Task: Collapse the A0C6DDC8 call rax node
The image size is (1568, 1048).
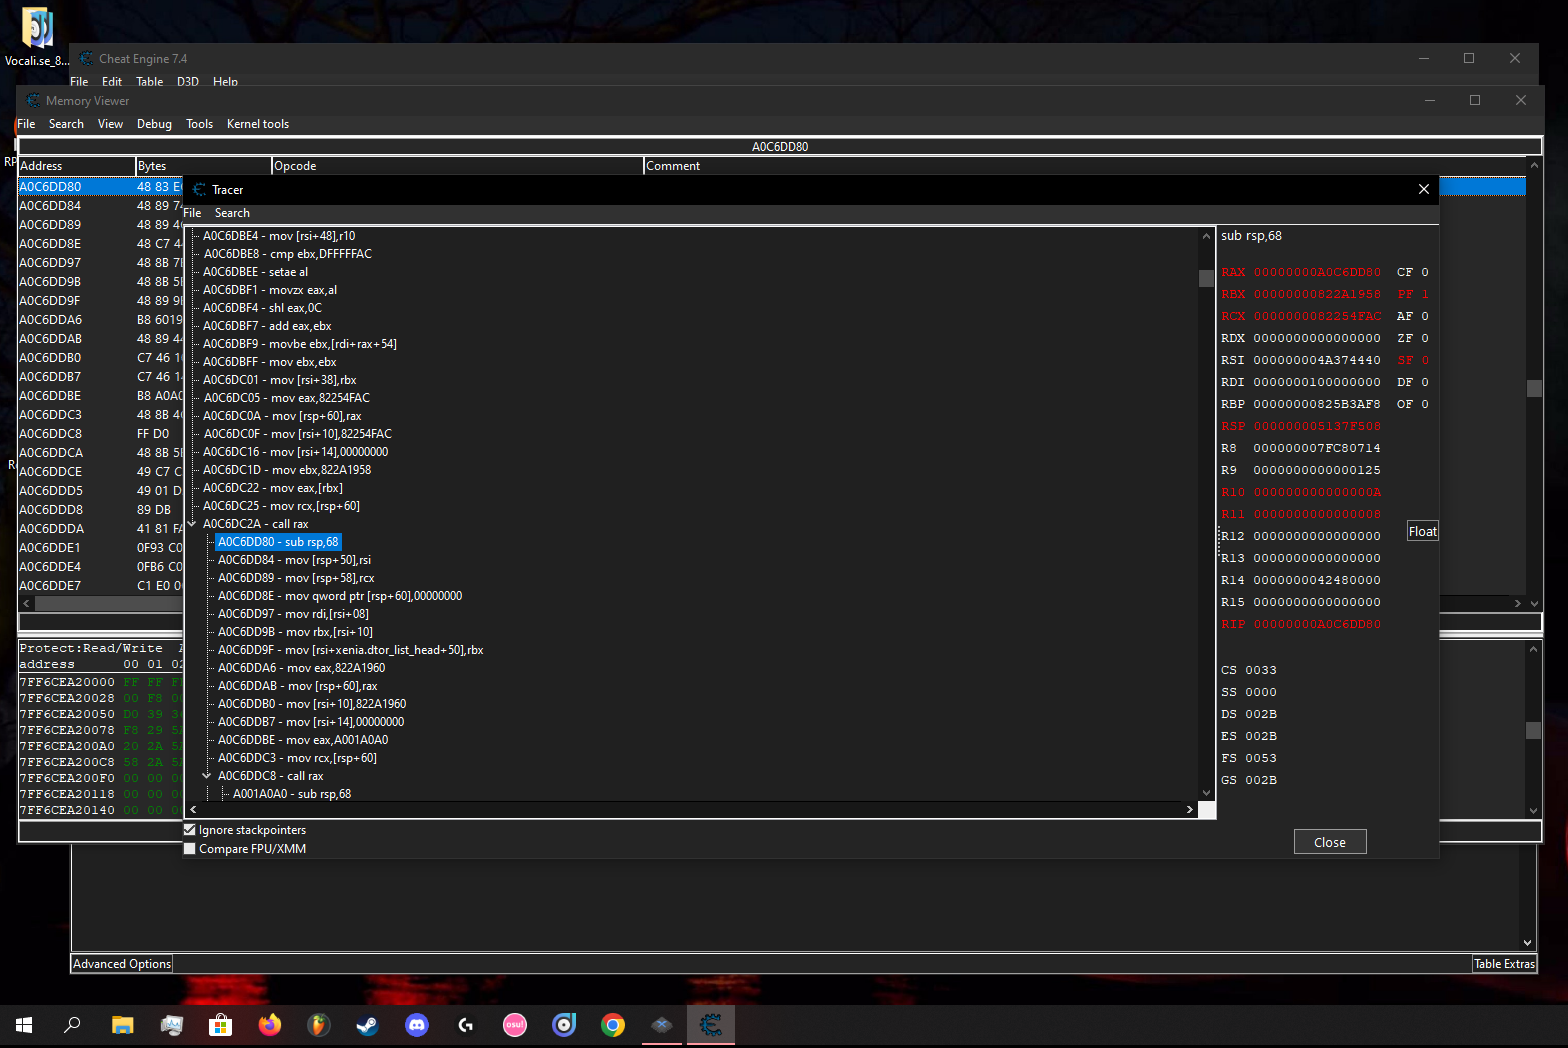Action: [x=207, y=776]
